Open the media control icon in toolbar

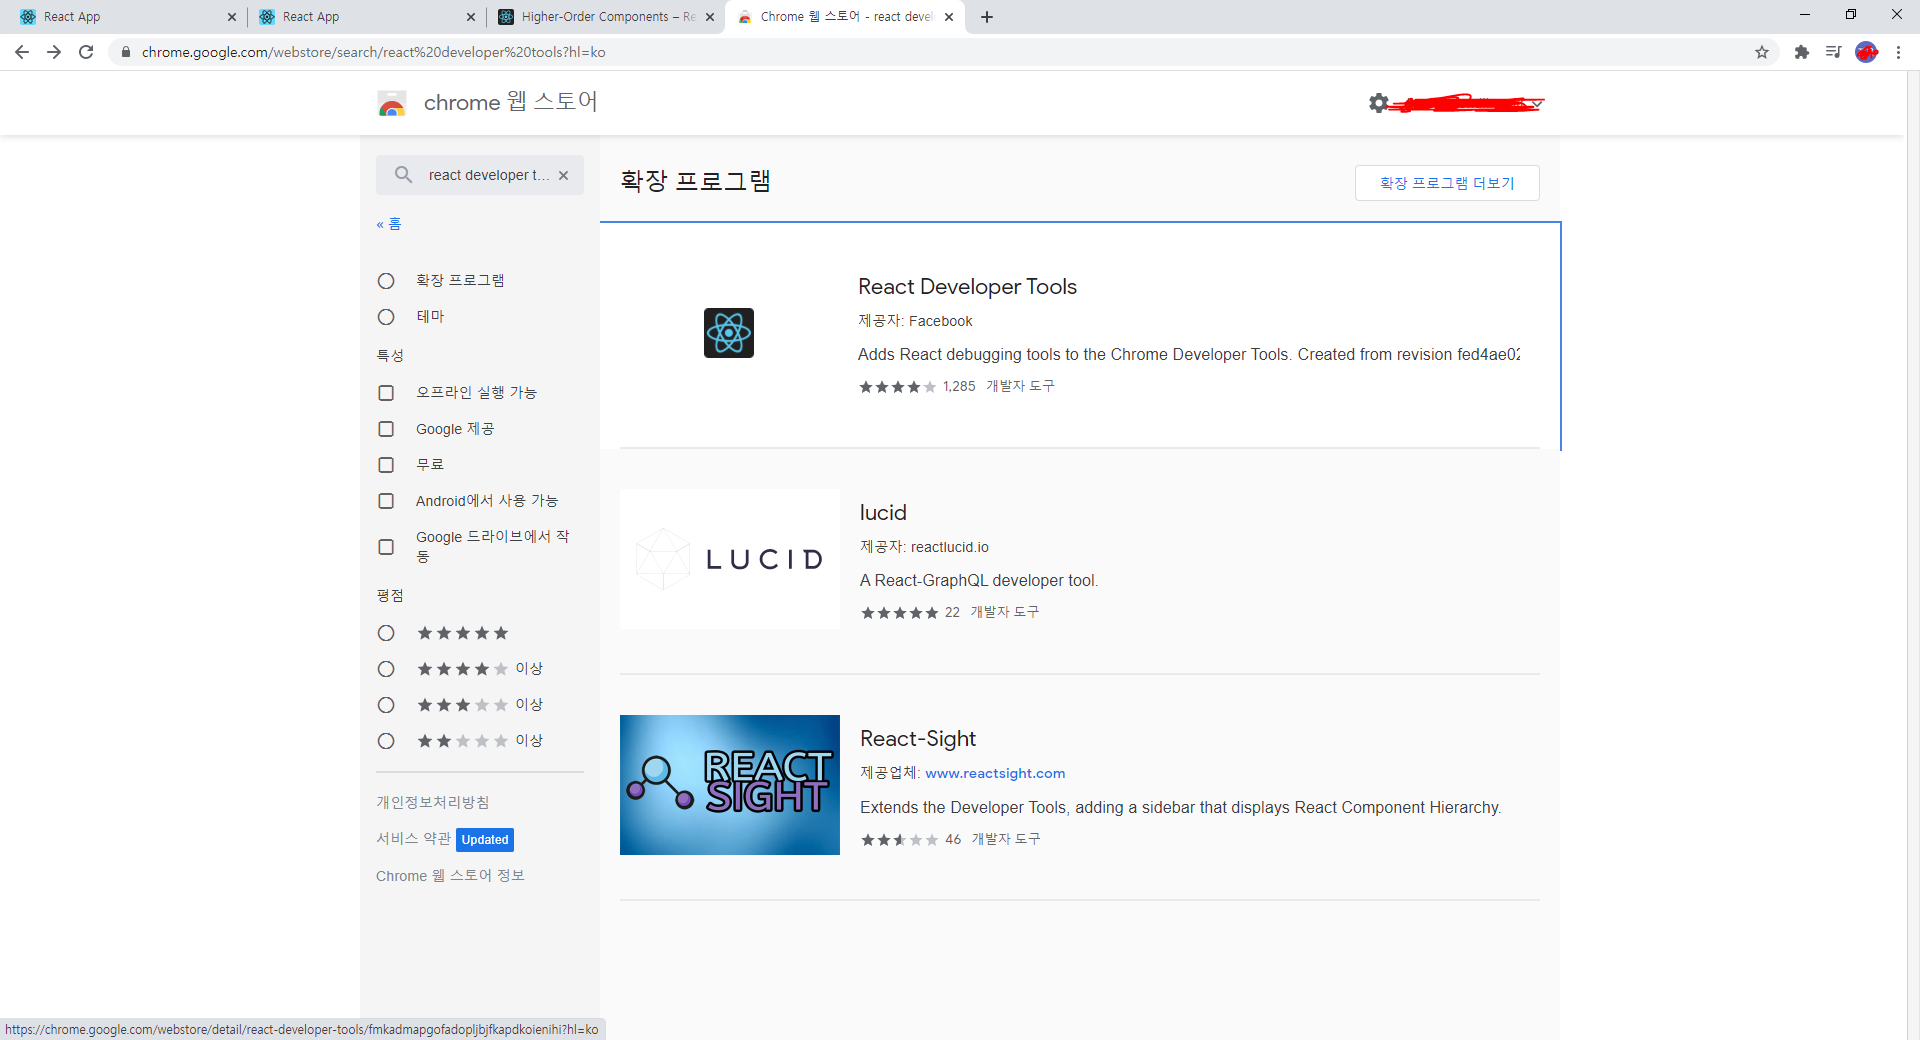1834,52
